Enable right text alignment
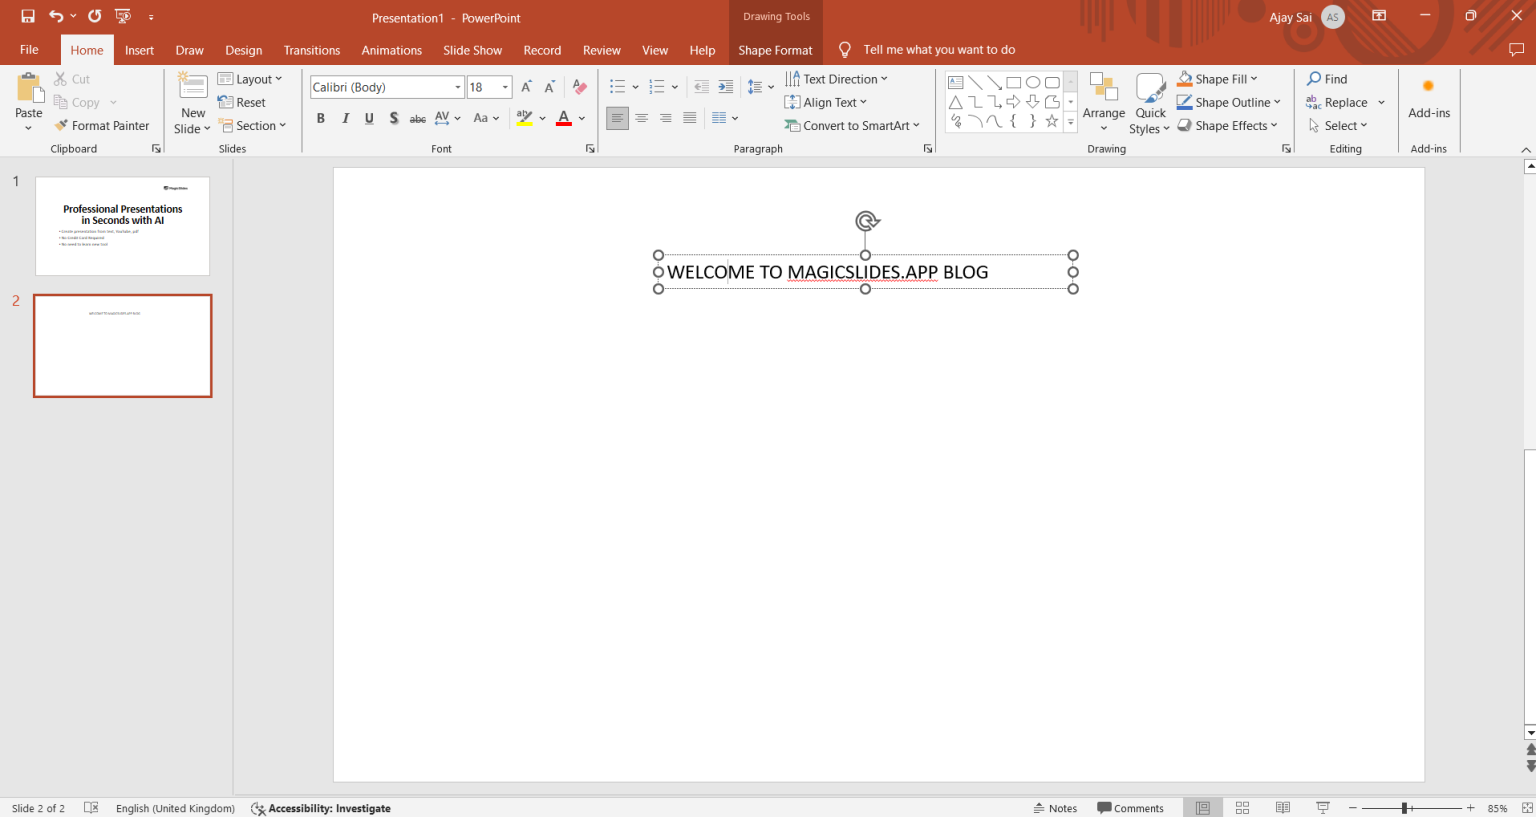The width and height of the screenshot is (1536, 817). pos(666,118)
